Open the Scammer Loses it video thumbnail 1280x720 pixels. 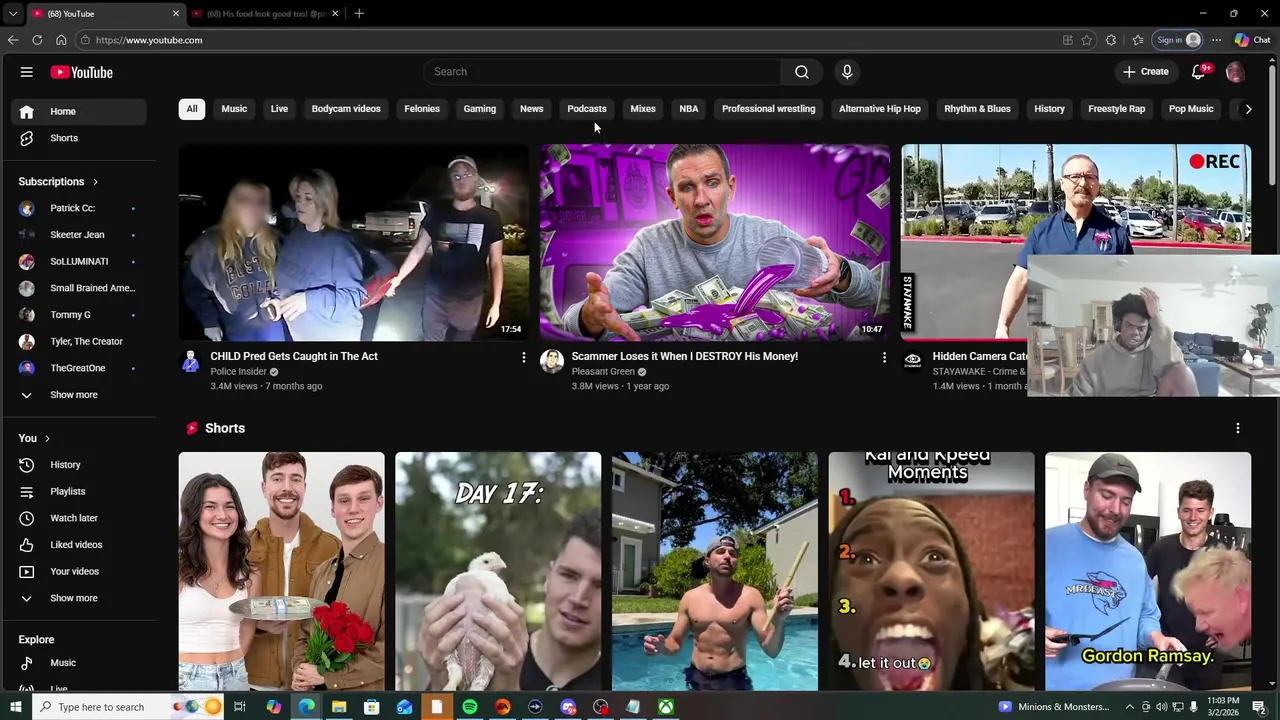tap(715, 242)
